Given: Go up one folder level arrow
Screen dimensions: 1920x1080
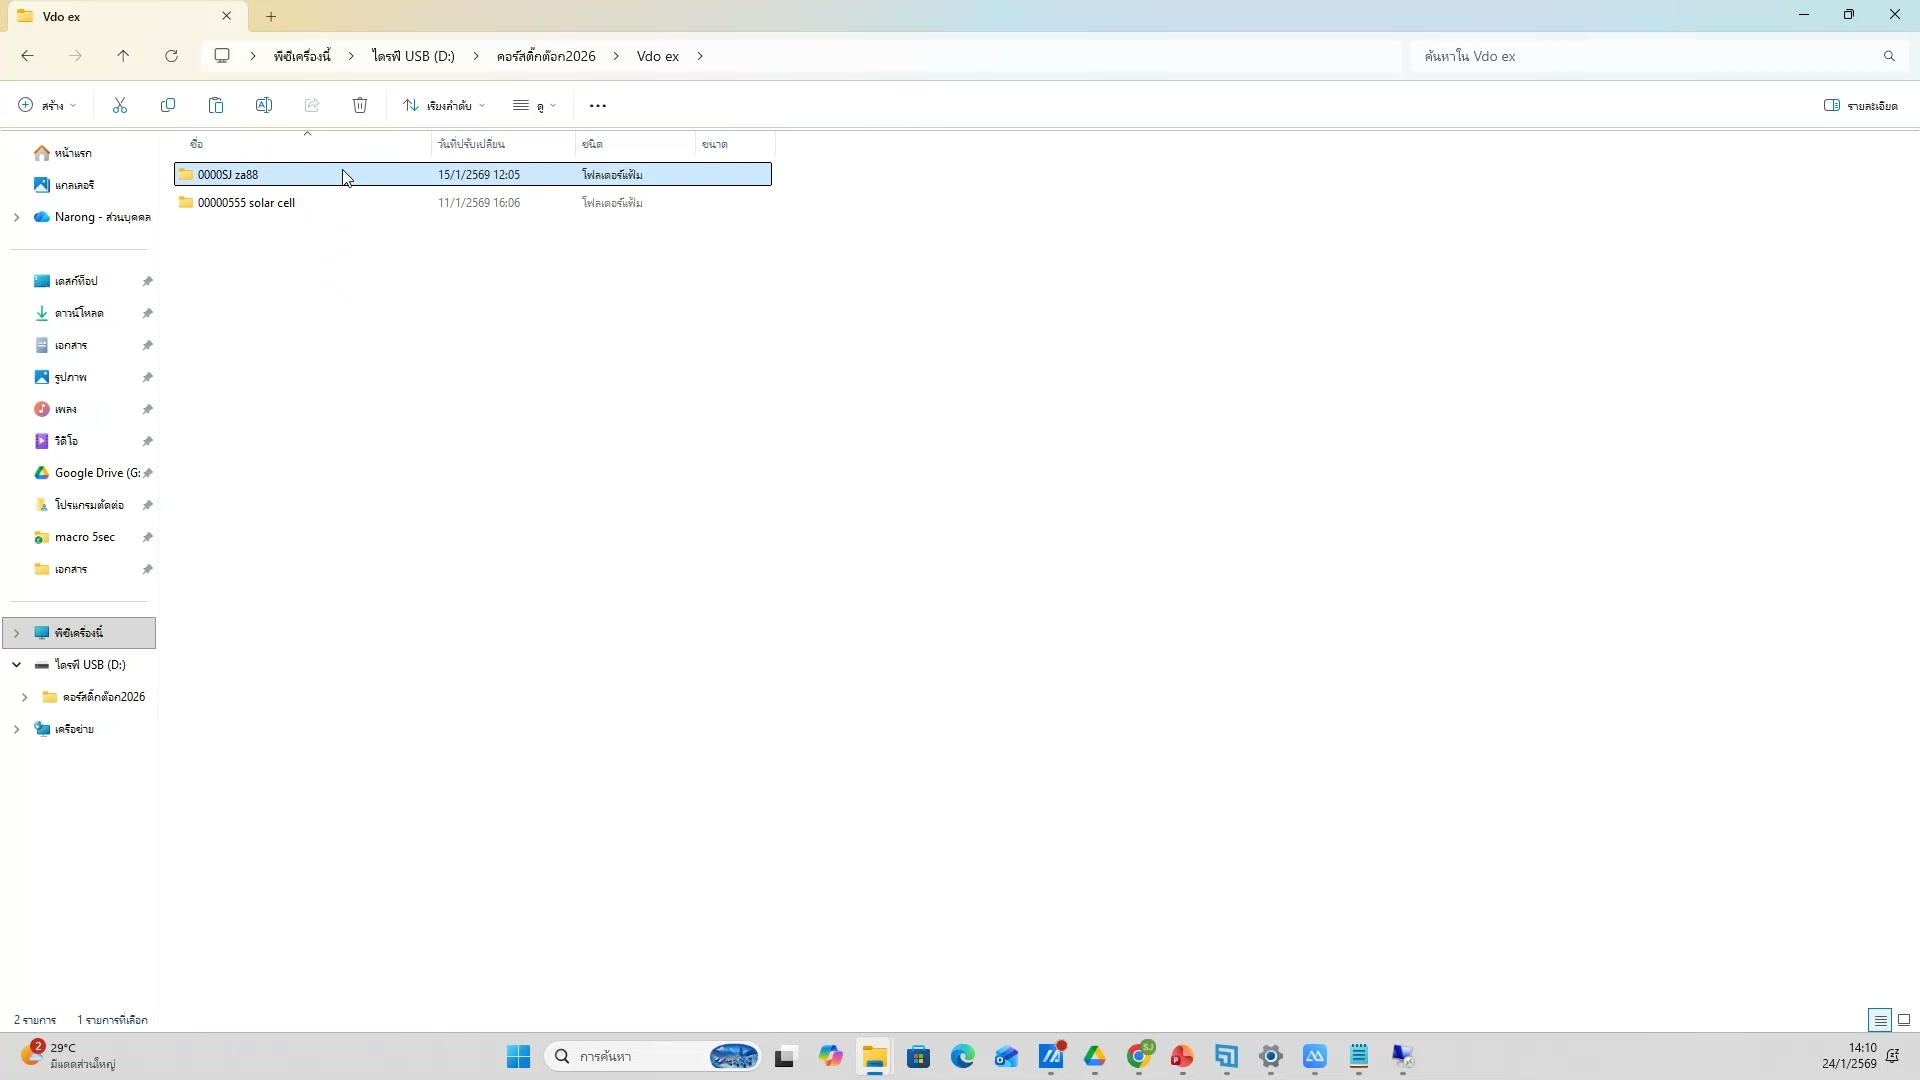Looking at the screenshot, I should [x=123, y=56].
